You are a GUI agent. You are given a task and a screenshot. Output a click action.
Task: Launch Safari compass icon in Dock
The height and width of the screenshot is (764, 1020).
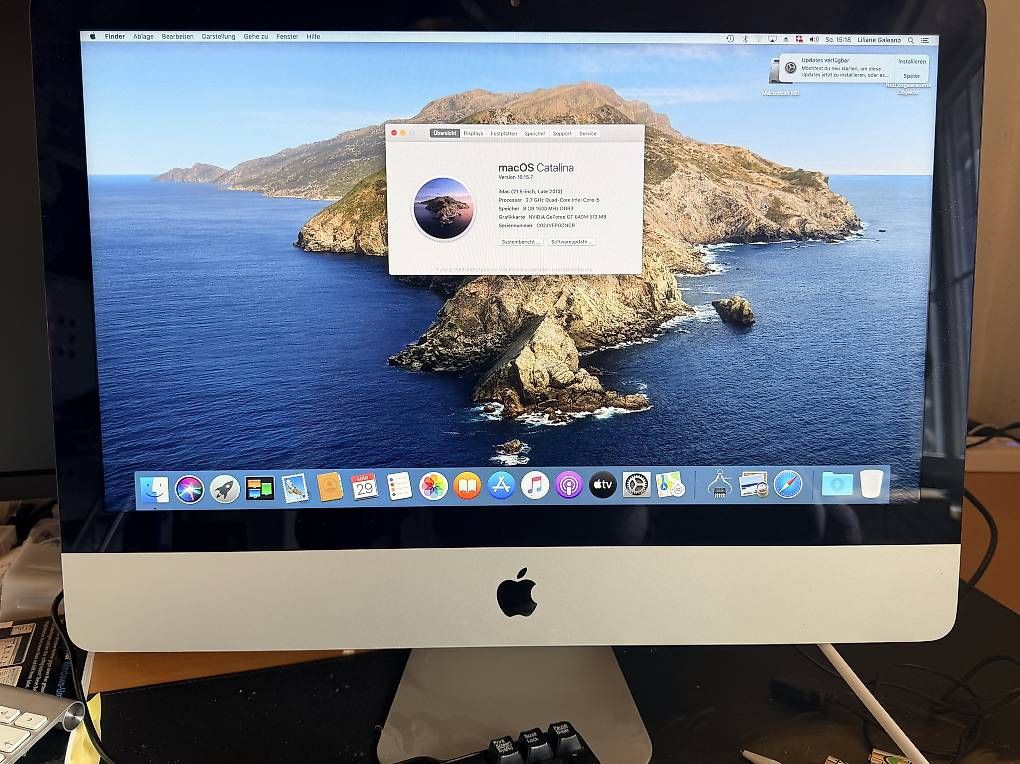[788, 484]
